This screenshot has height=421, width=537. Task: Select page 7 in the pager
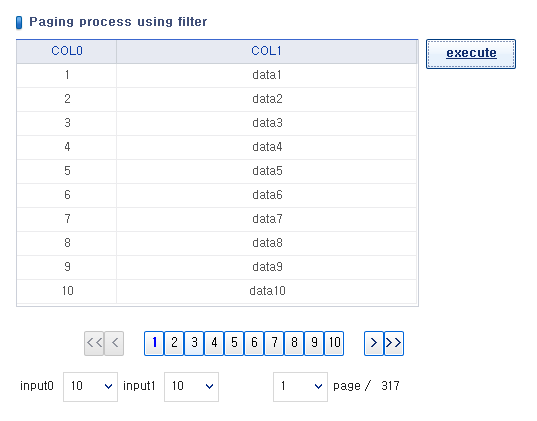[274, 343]
